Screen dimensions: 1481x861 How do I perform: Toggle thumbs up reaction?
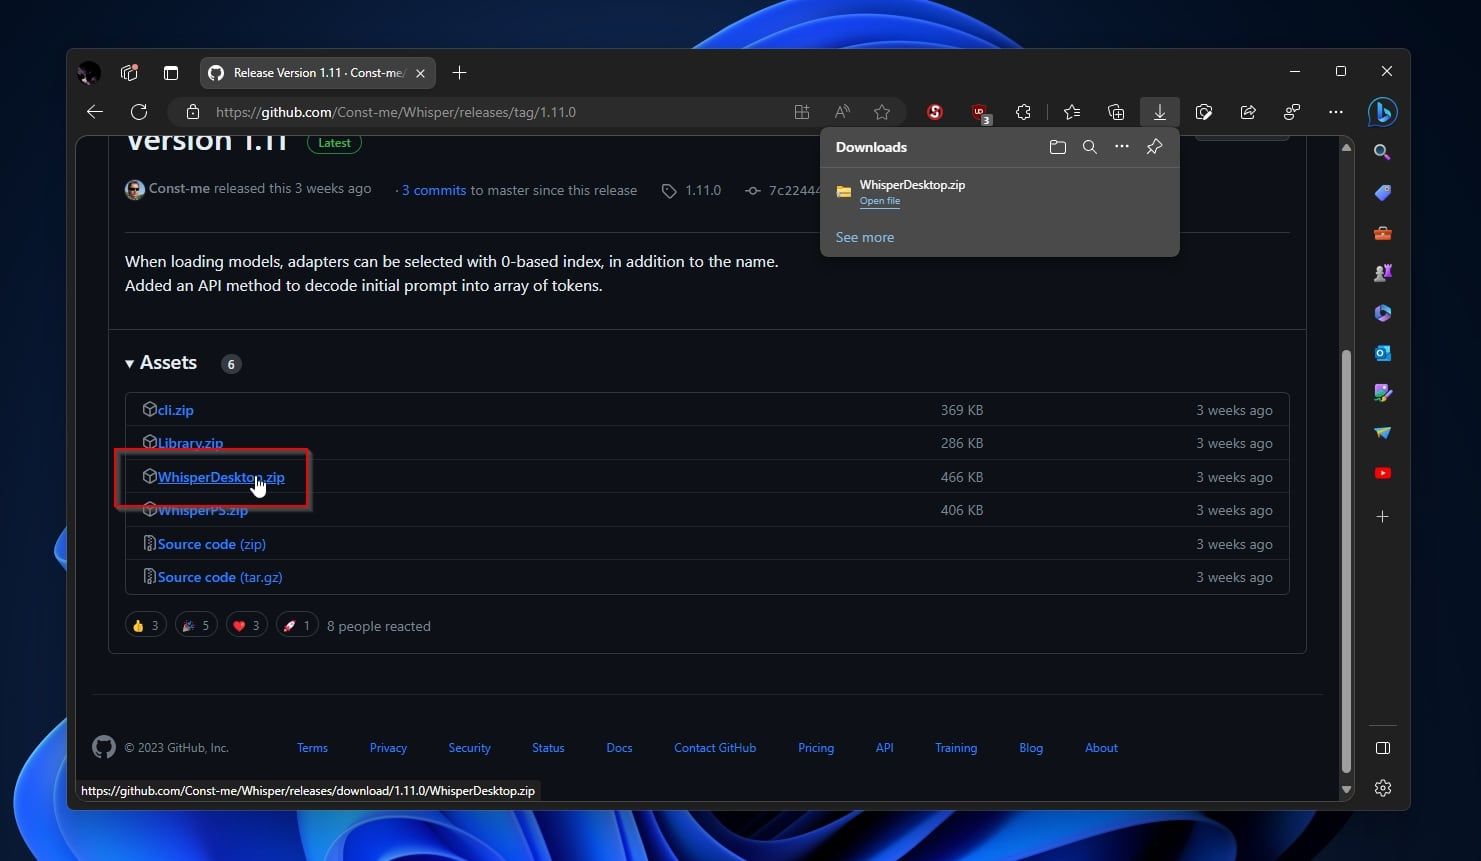(146, 626)
